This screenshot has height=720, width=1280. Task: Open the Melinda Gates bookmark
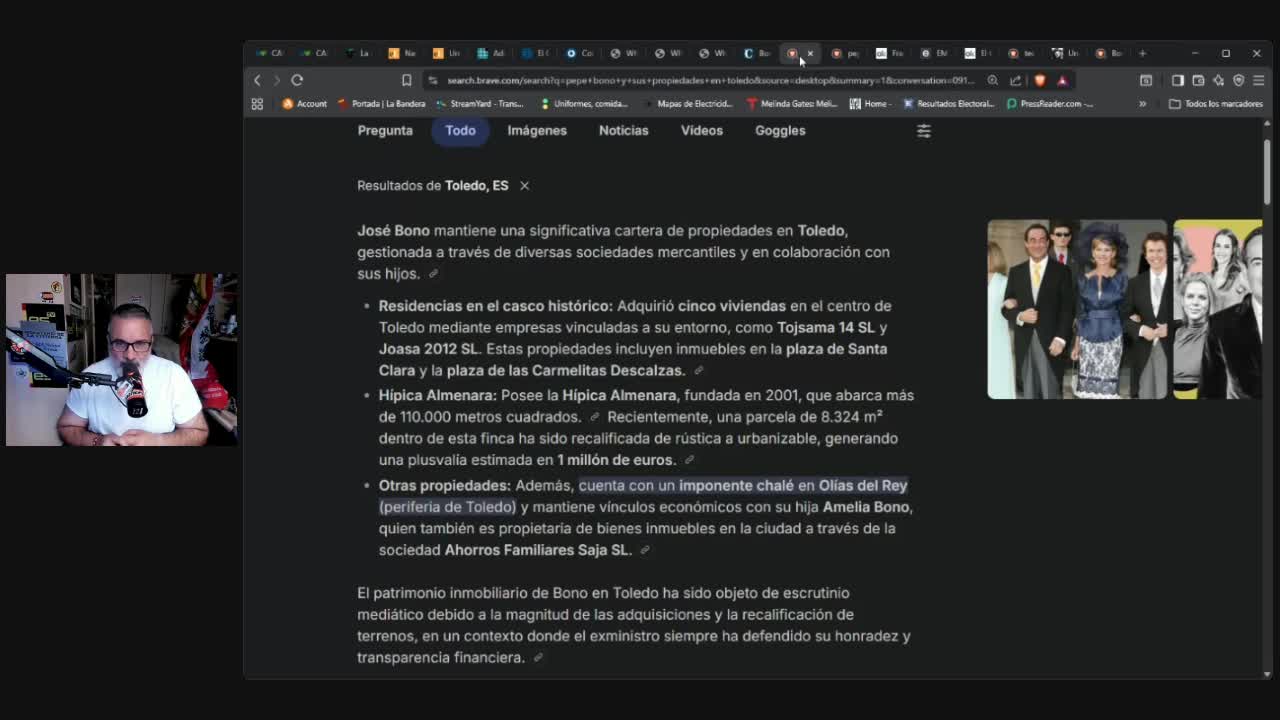pos(792,104)
